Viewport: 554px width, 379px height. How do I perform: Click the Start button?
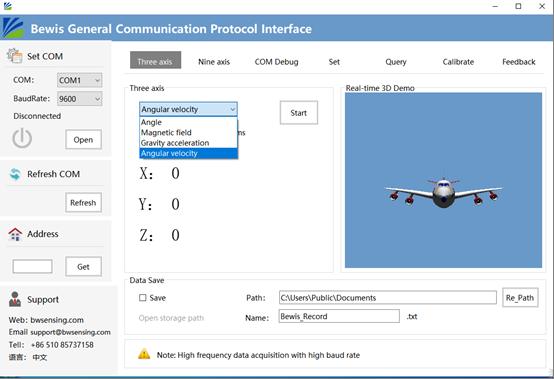click(299, 113)
